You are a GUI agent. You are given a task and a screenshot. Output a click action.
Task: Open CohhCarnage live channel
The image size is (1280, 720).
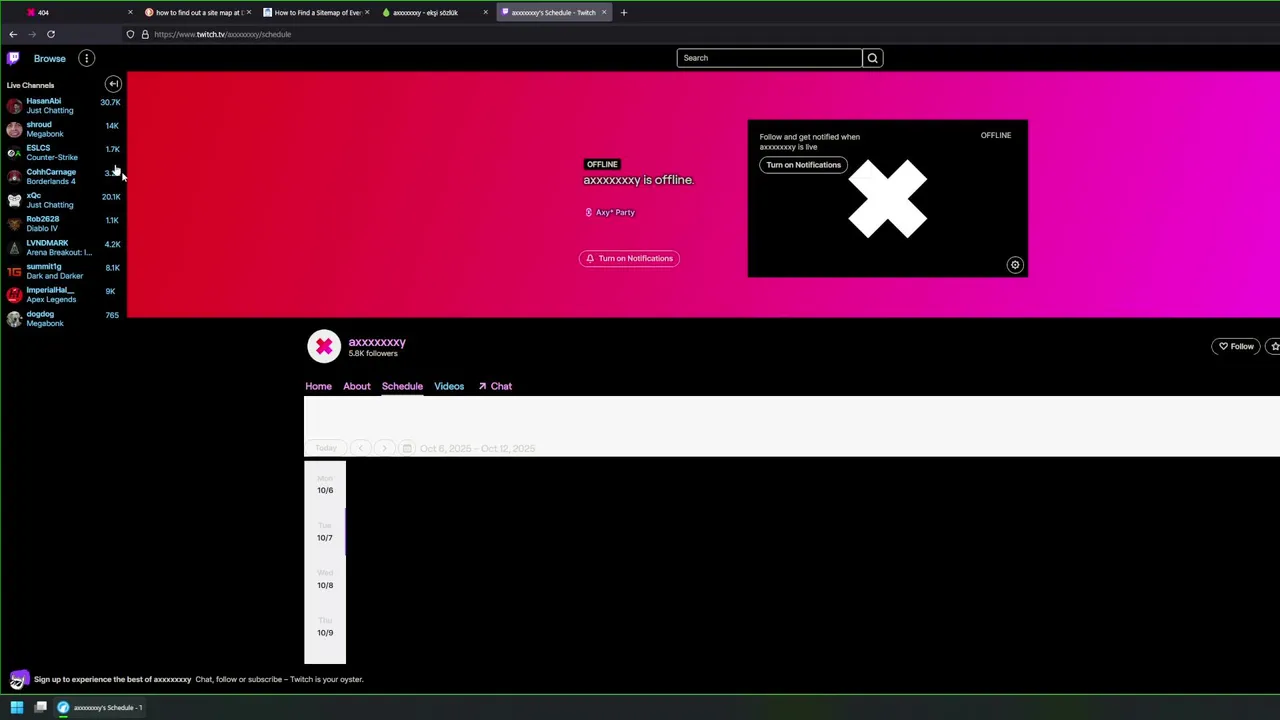(x=63, y=176)
